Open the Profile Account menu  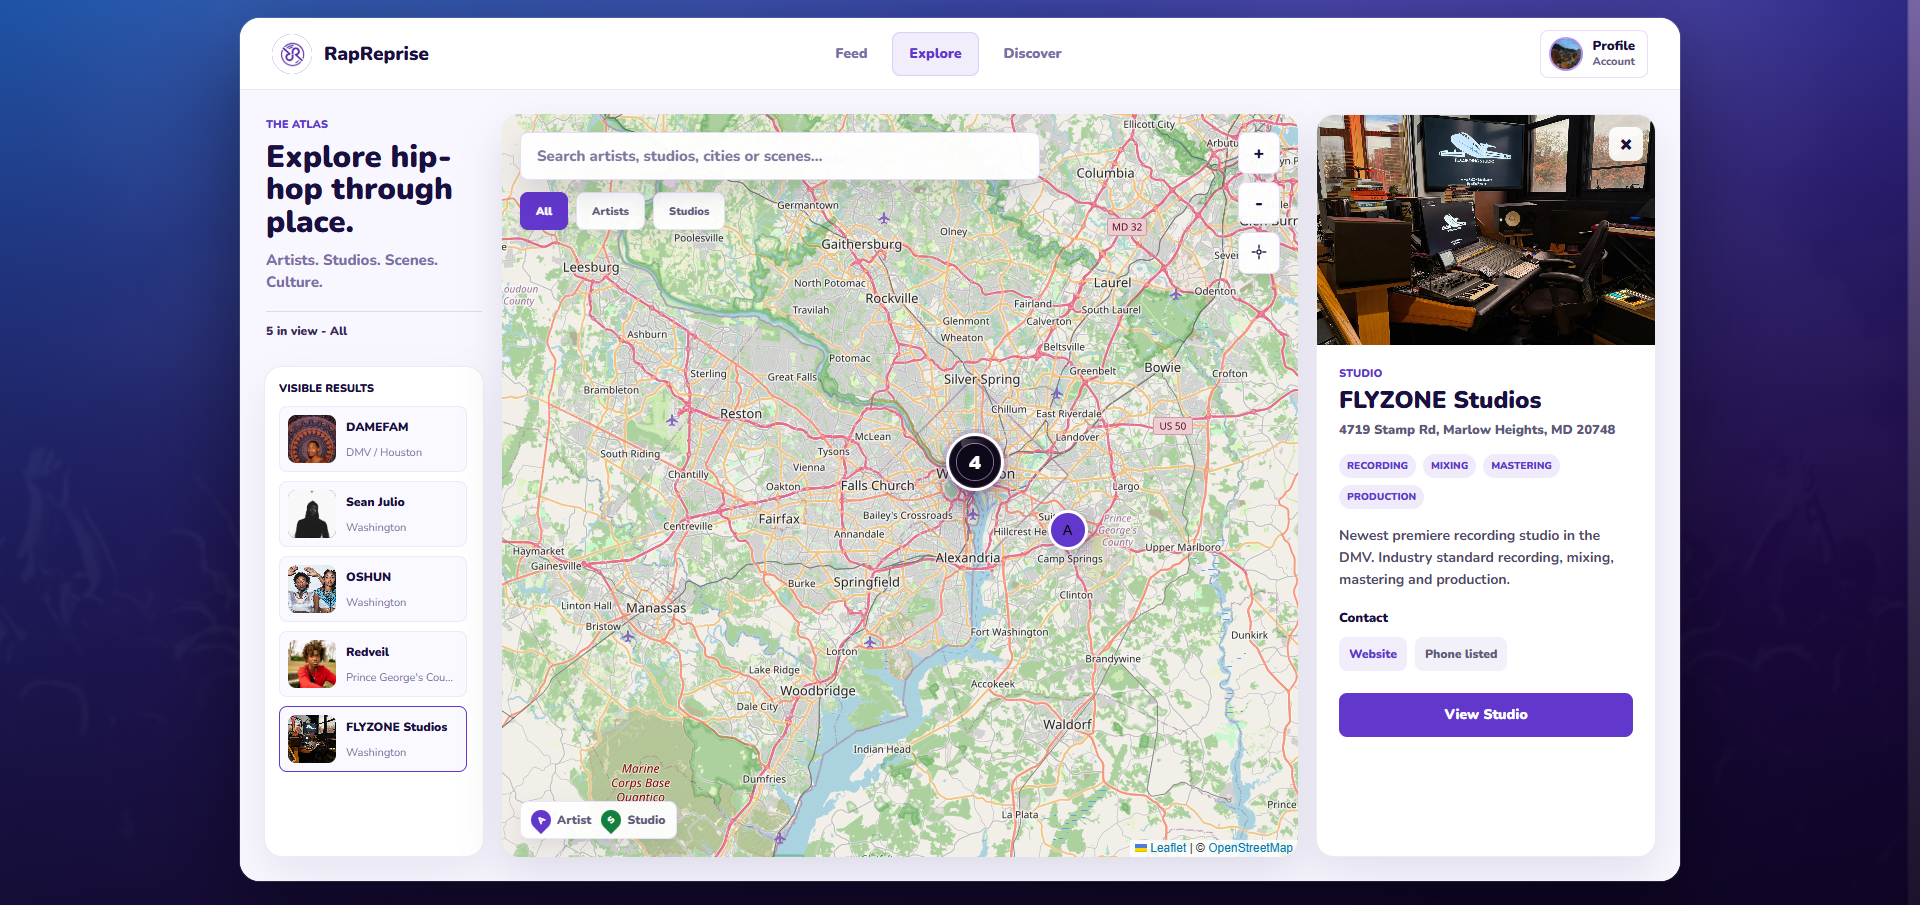1594,54
